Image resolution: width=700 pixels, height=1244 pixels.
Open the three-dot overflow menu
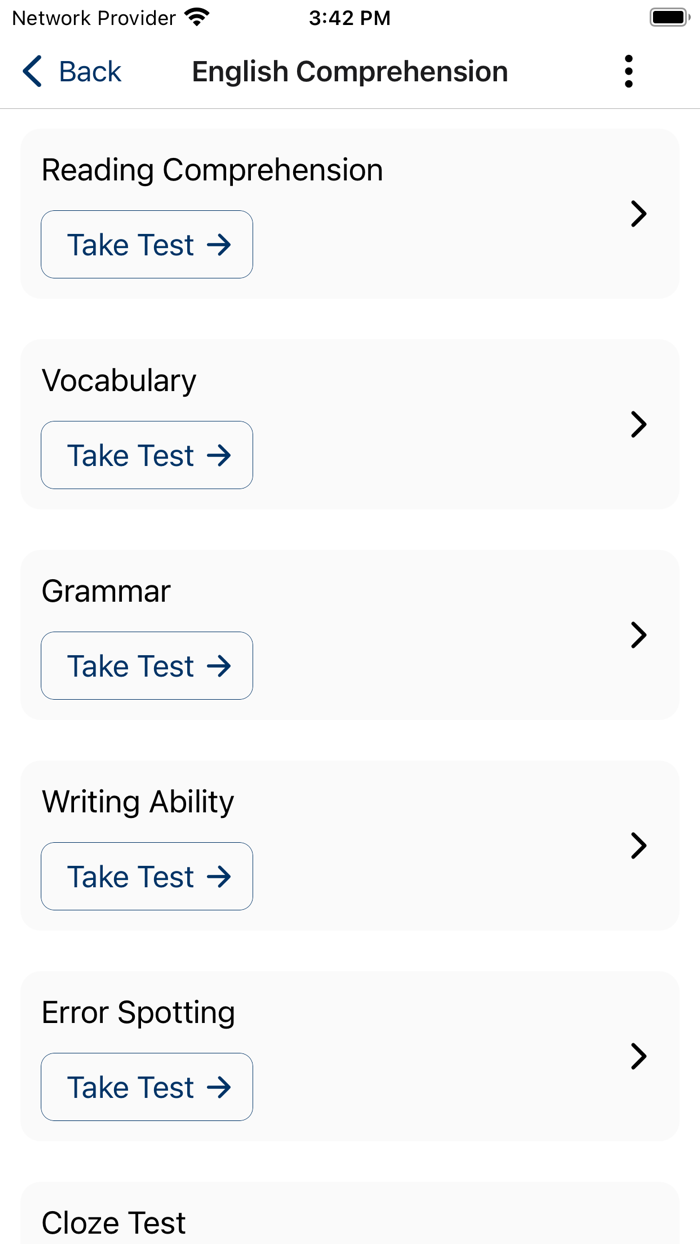click(629, 71)
